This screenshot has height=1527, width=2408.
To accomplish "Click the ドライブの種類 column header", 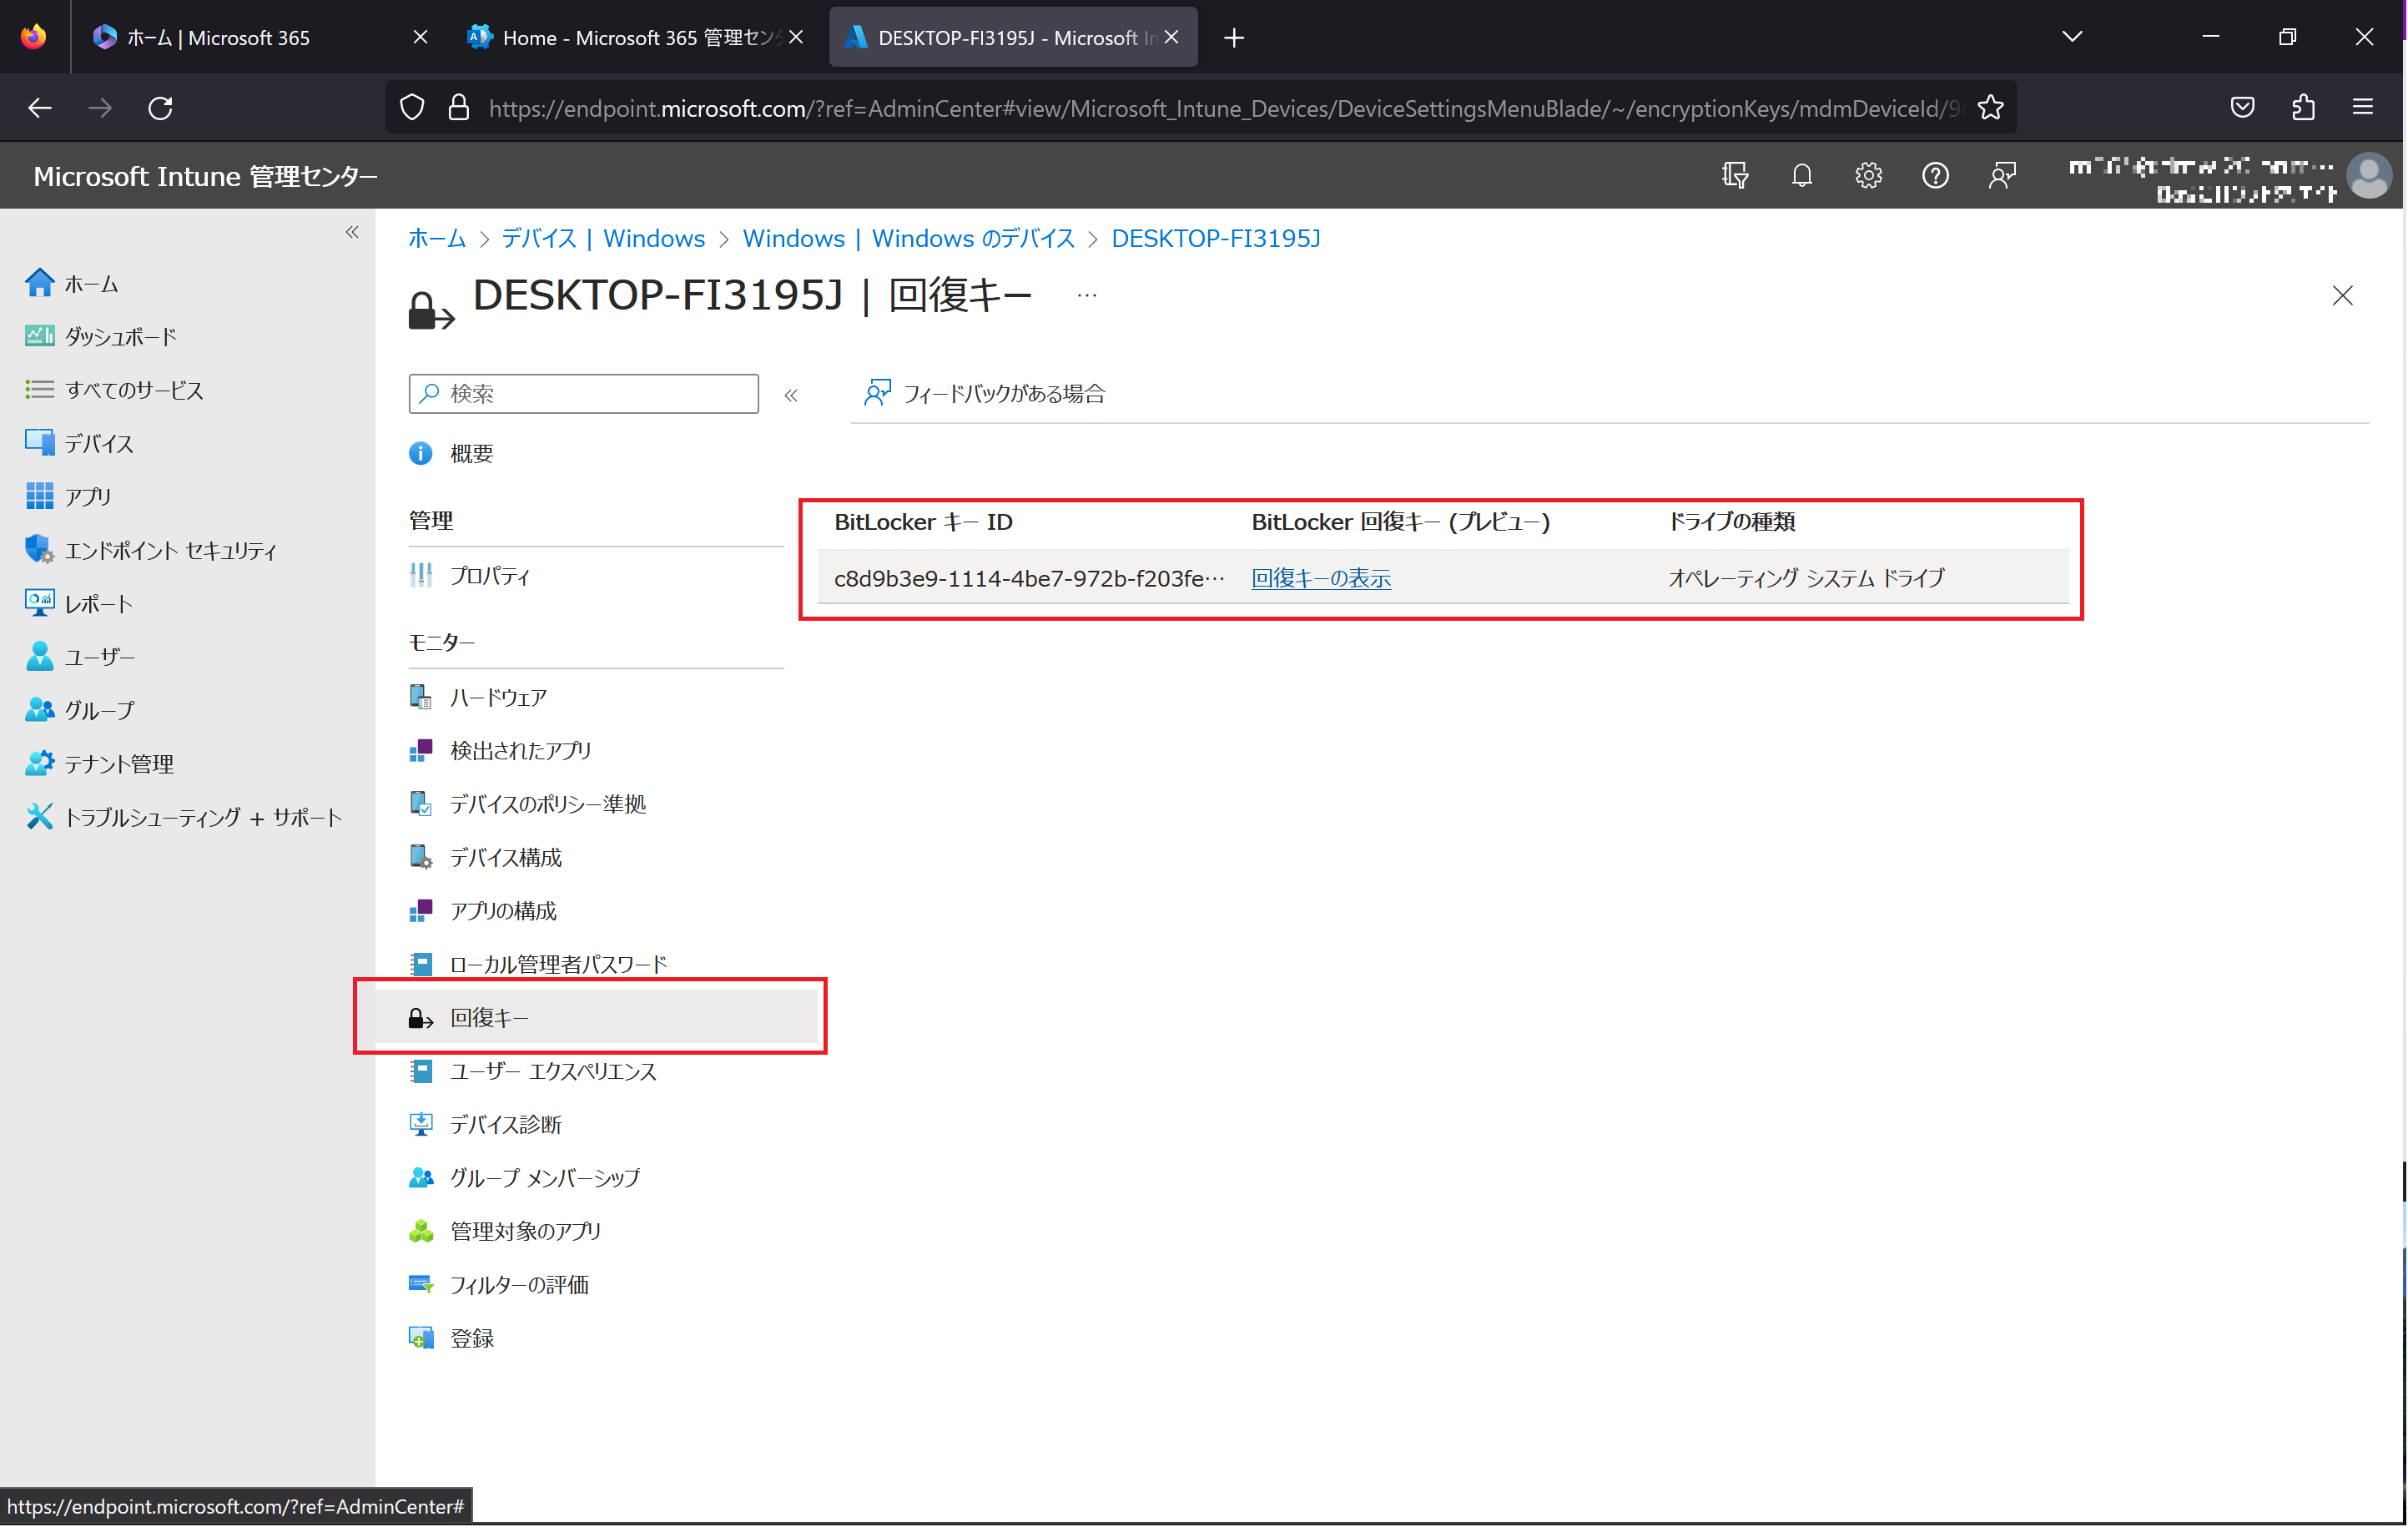I will (1731, 522).
